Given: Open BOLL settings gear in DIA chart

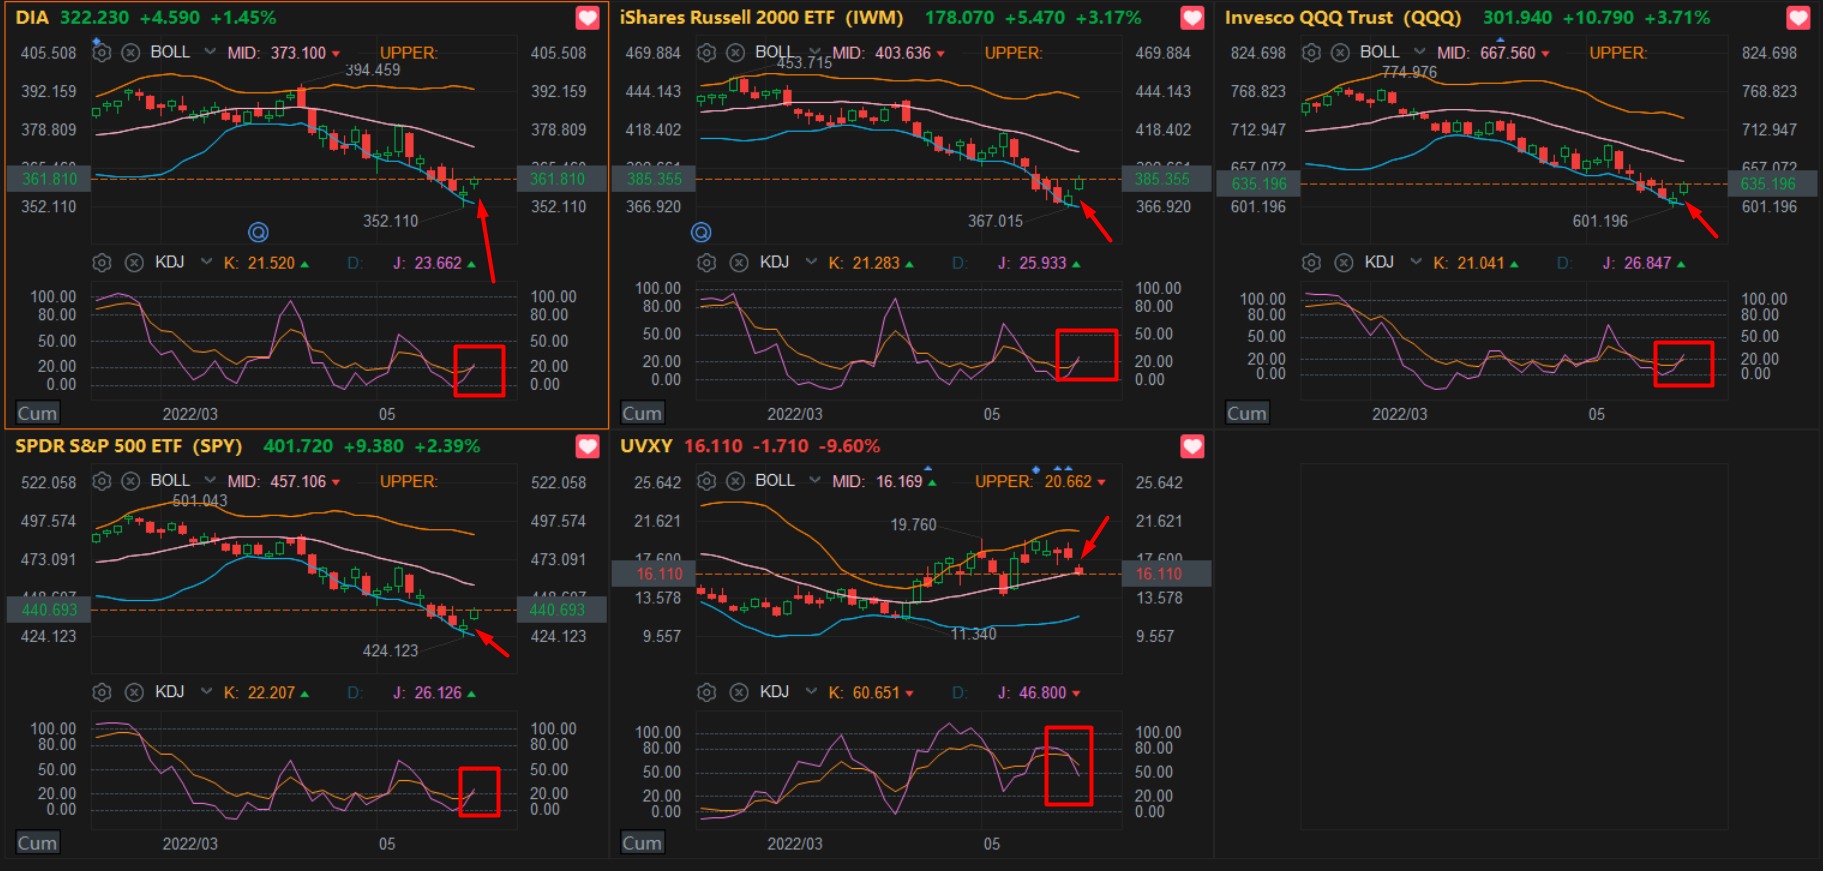Looking at the screenshot, I should click(x=102, y=52).
